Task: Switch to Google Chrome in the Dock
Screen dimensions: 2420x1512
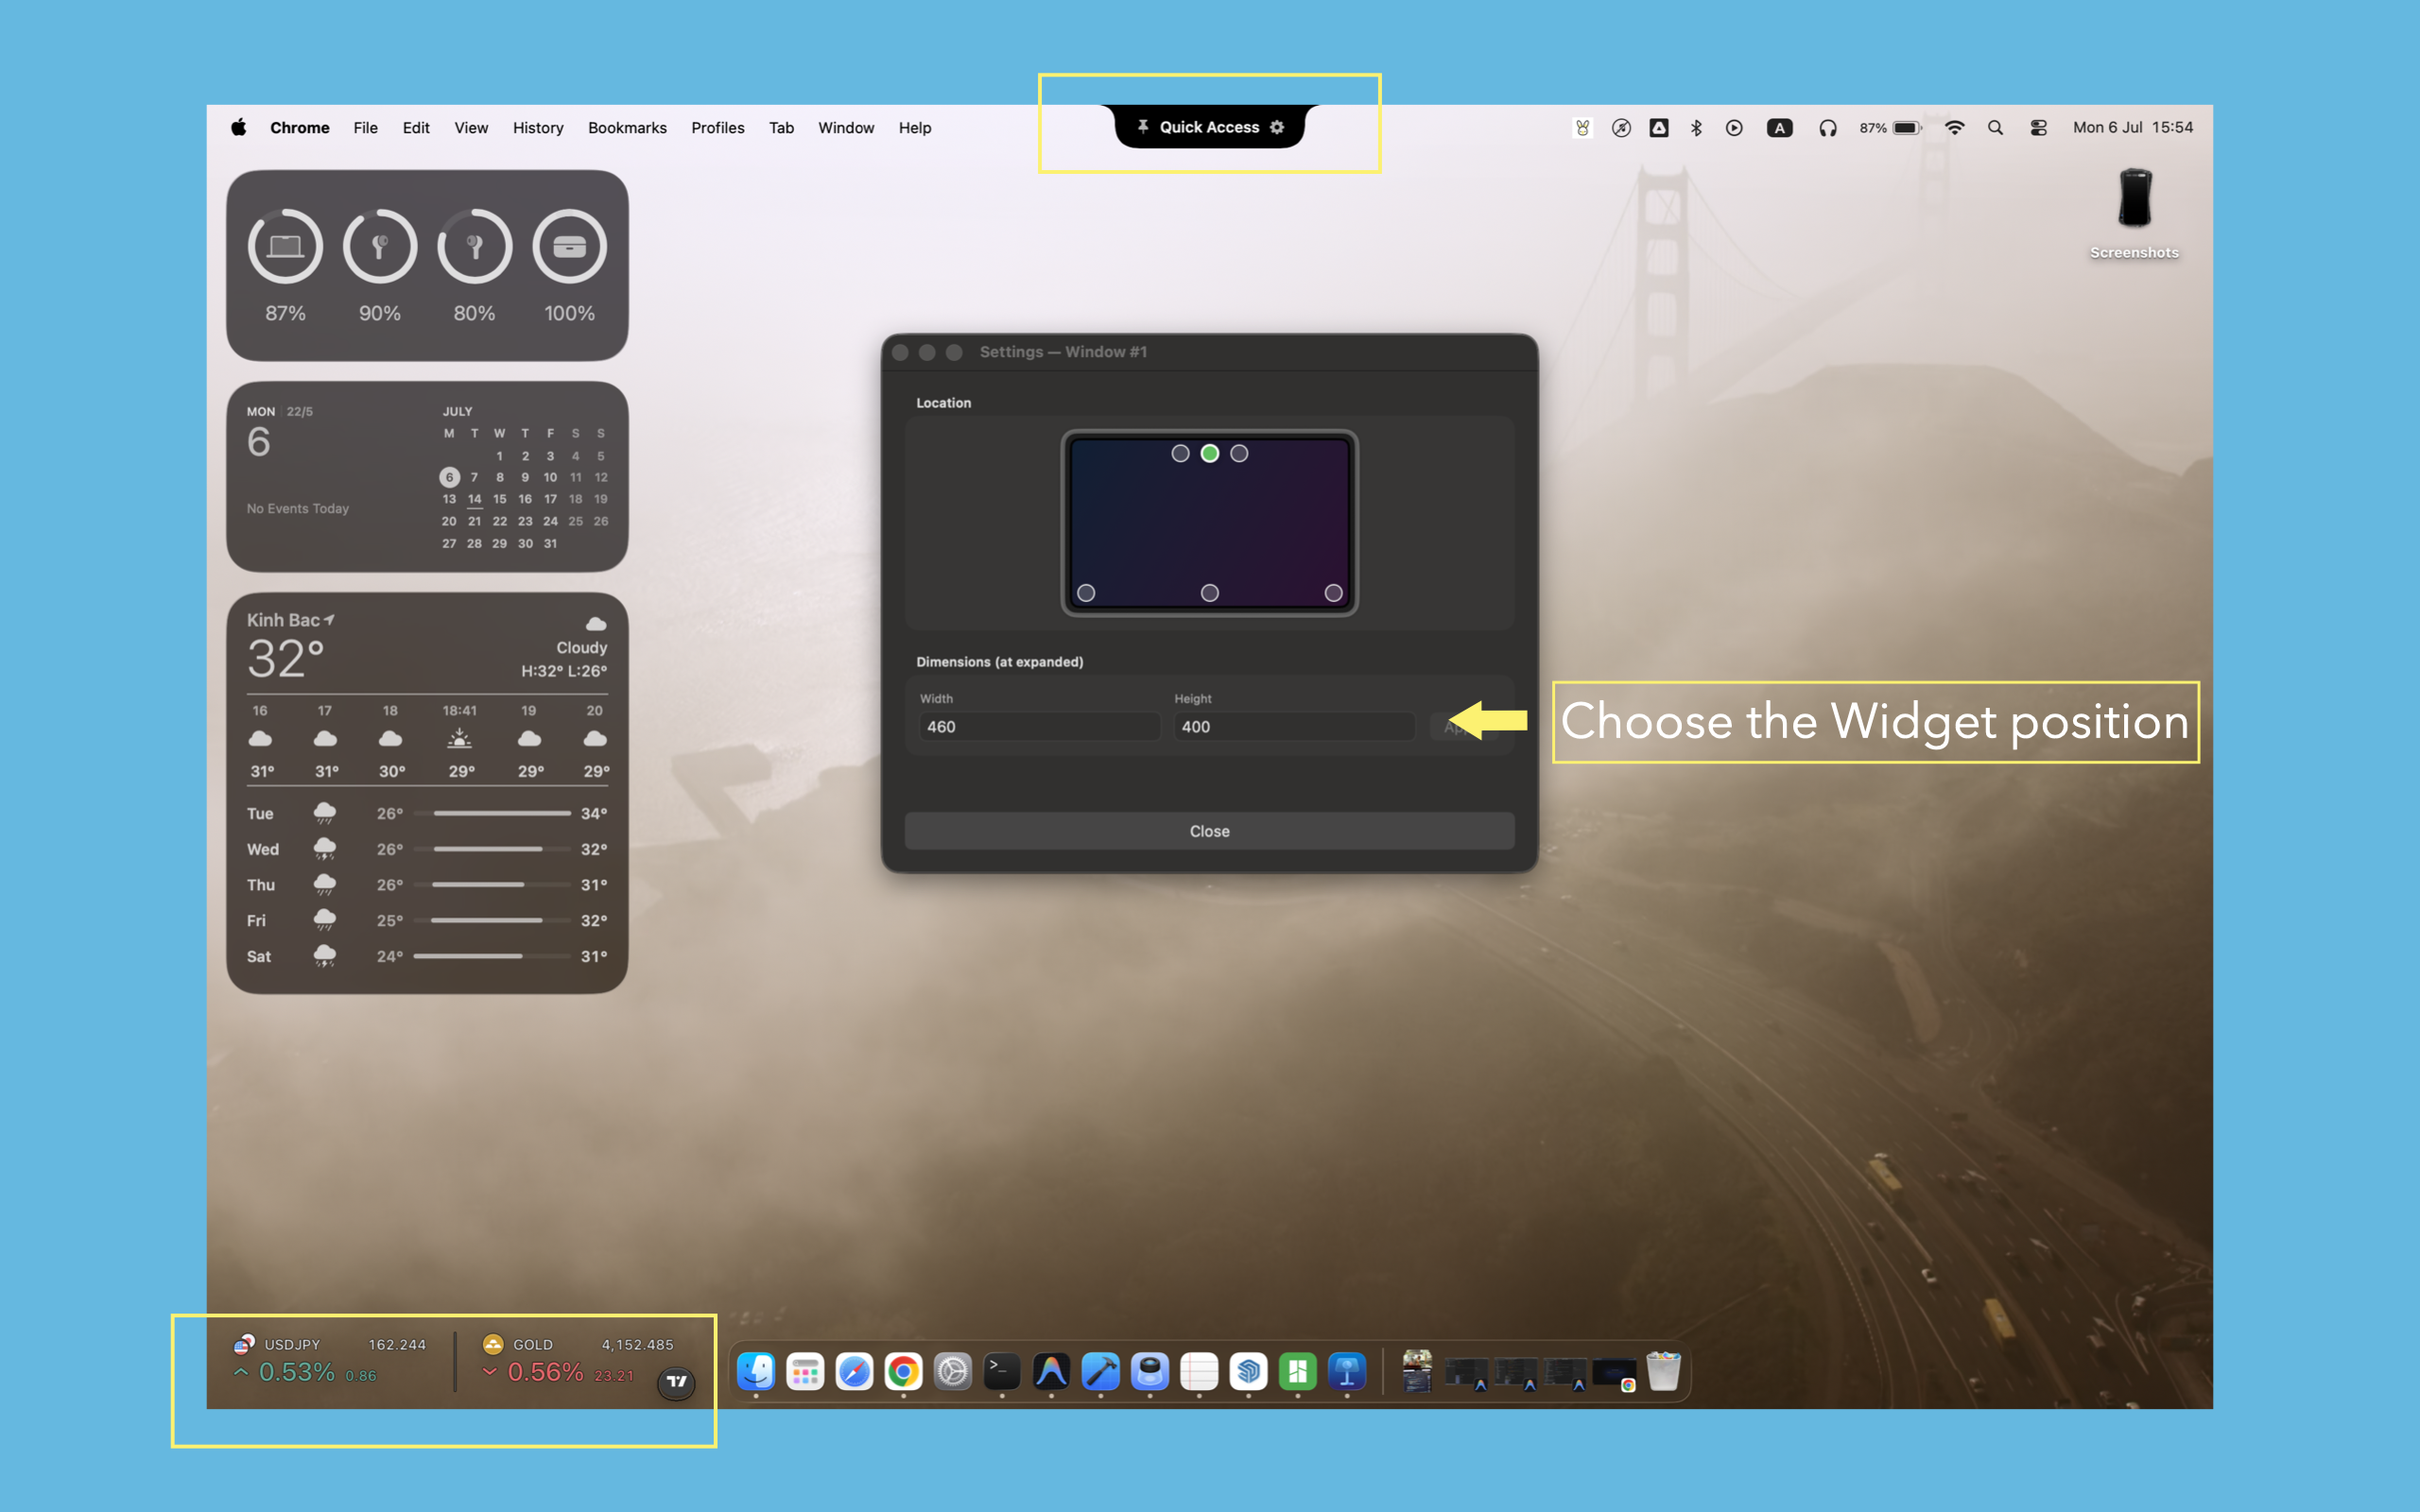Action: (x=903, y=1371)
